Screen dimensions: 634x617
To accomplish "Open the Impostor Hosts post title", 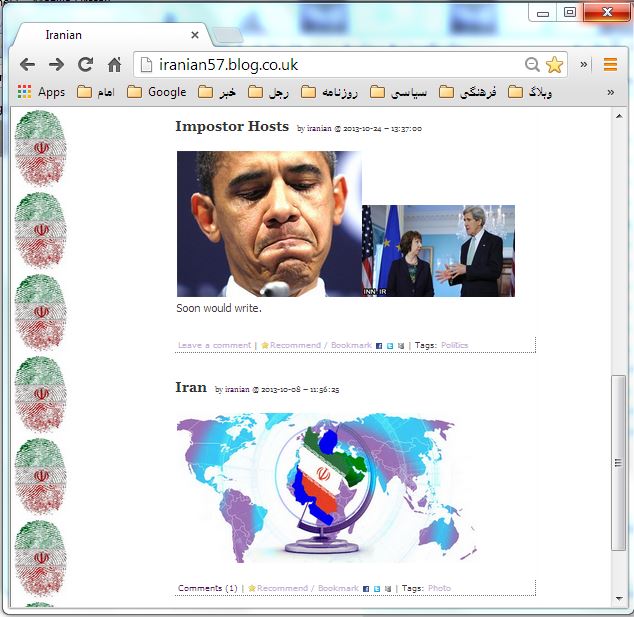I will coord(232,127).
